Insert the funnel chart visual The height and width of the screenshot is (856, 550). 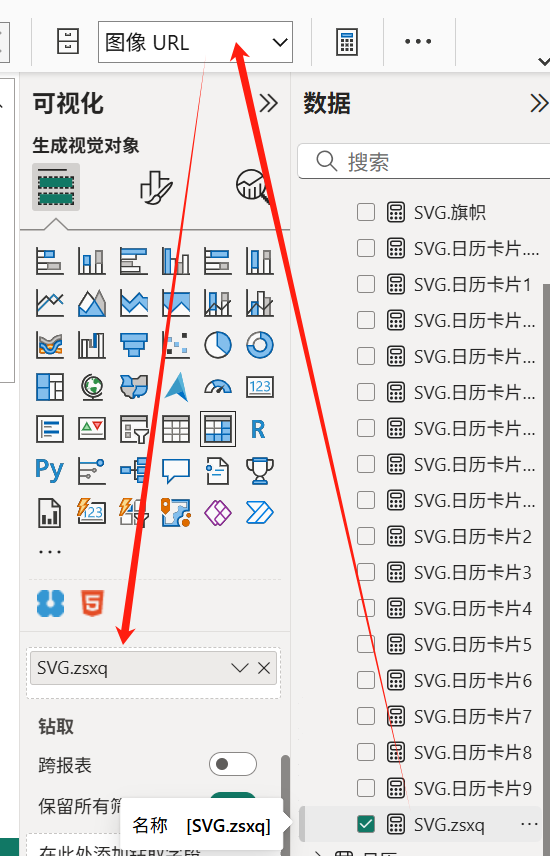(134, 344)
